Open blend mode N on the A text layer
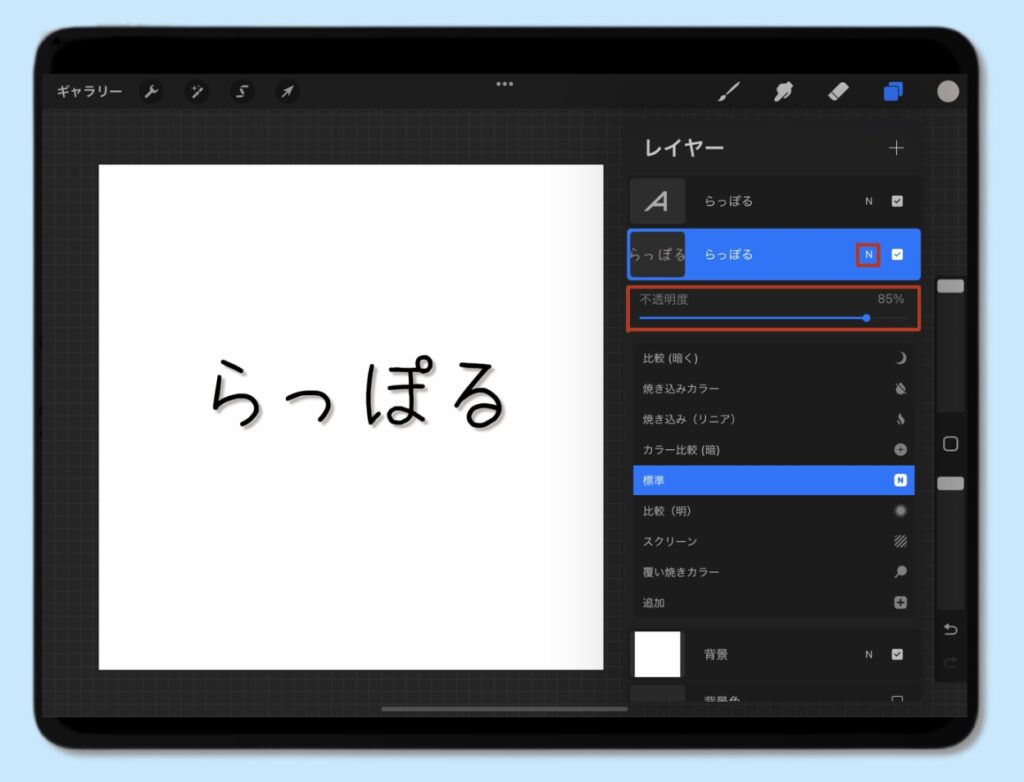Image resolution: width=1024 pixels, height=782 pixels. 869,201
